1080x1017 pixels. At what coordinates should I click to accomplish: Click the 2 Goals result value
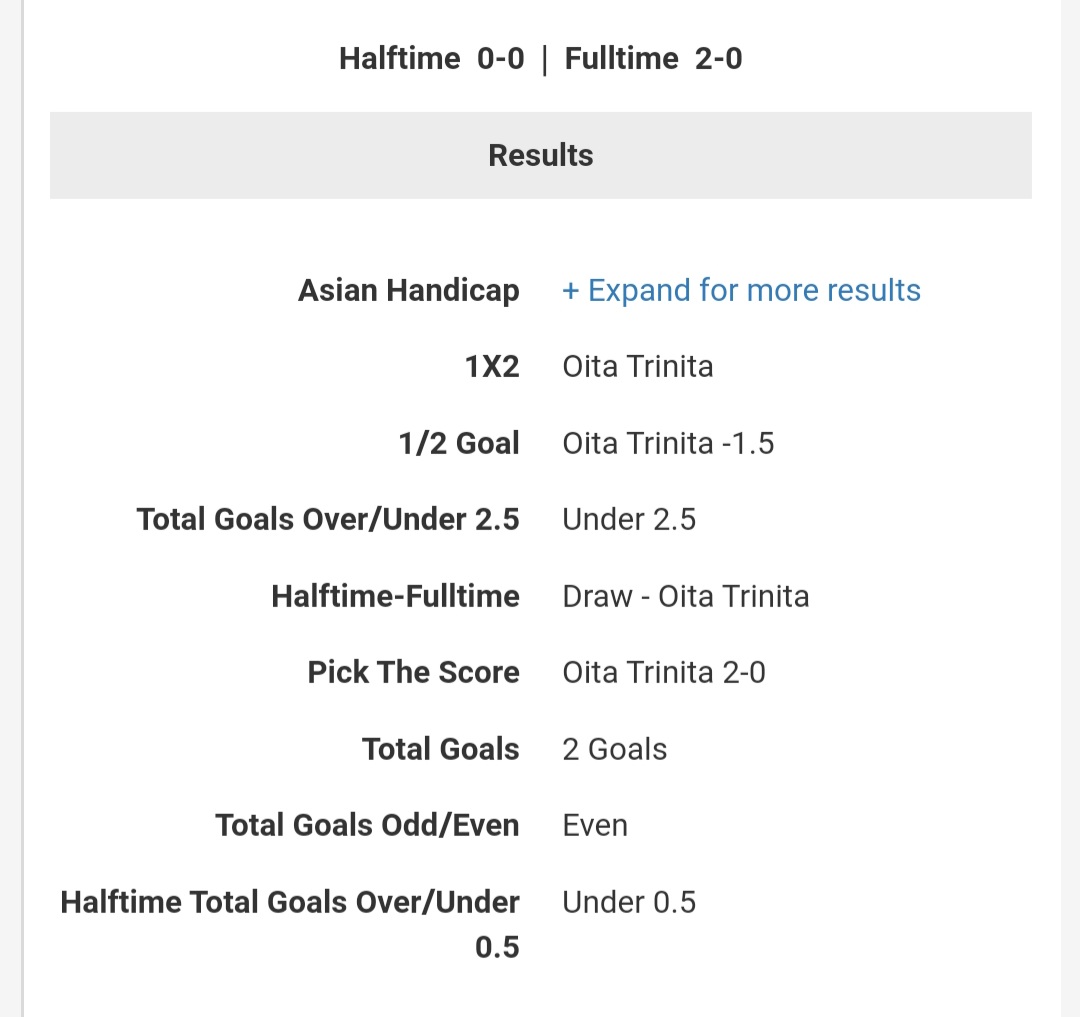(x=614, y=749)
